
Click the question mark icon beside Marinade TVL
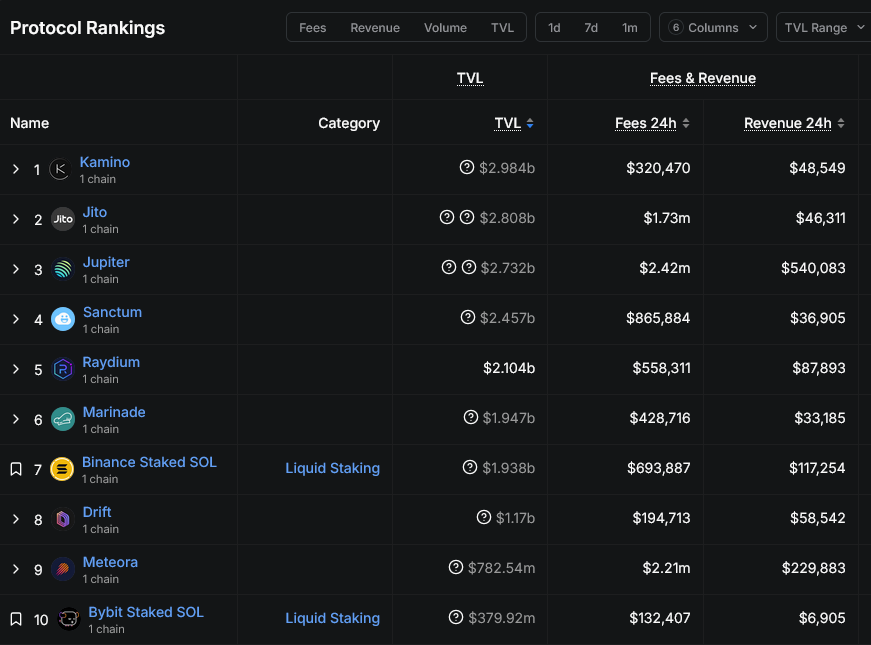(470, 417)
